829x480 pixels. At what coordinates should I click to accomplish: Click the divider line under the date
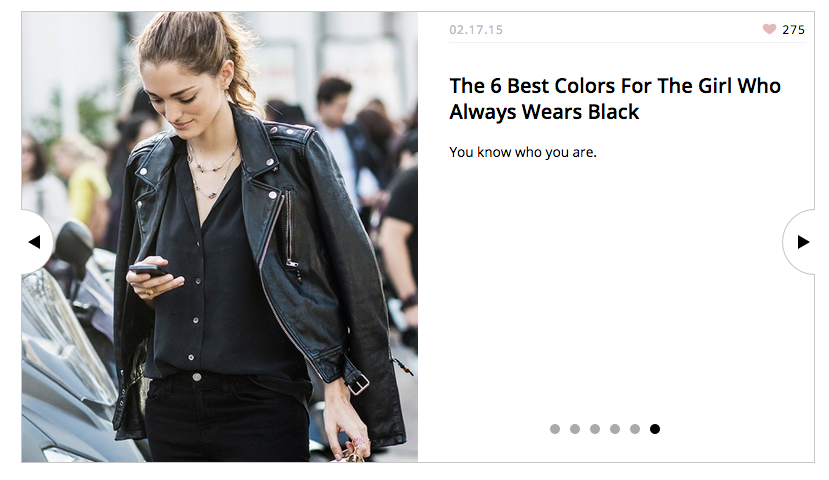pyautogui.click(x=627, y=42)
